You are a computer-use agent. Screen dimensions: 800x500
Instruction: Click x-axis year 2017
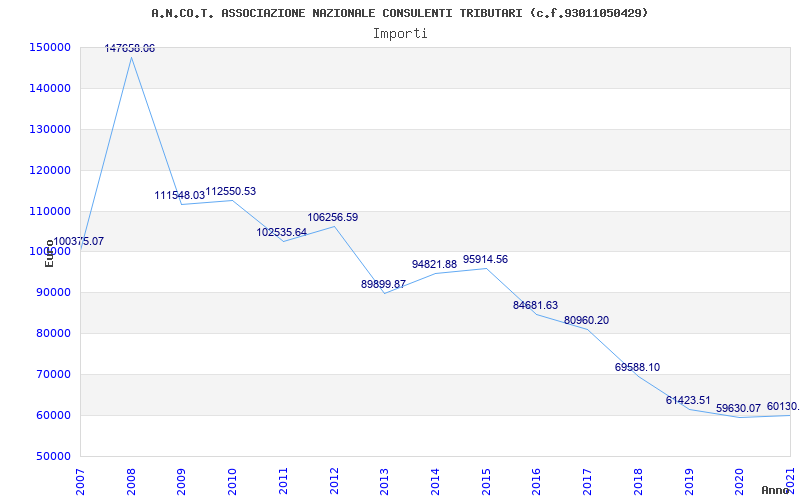pyautogui.click(x=587, y=482)
